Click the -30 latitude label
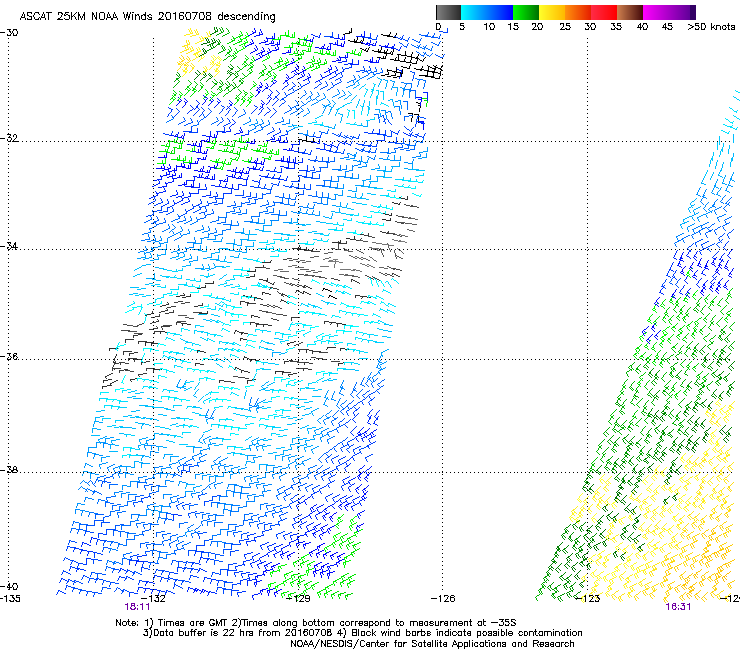Image resolution: width=740 pixels, height=650 pixels. click(x=9, y=33)
